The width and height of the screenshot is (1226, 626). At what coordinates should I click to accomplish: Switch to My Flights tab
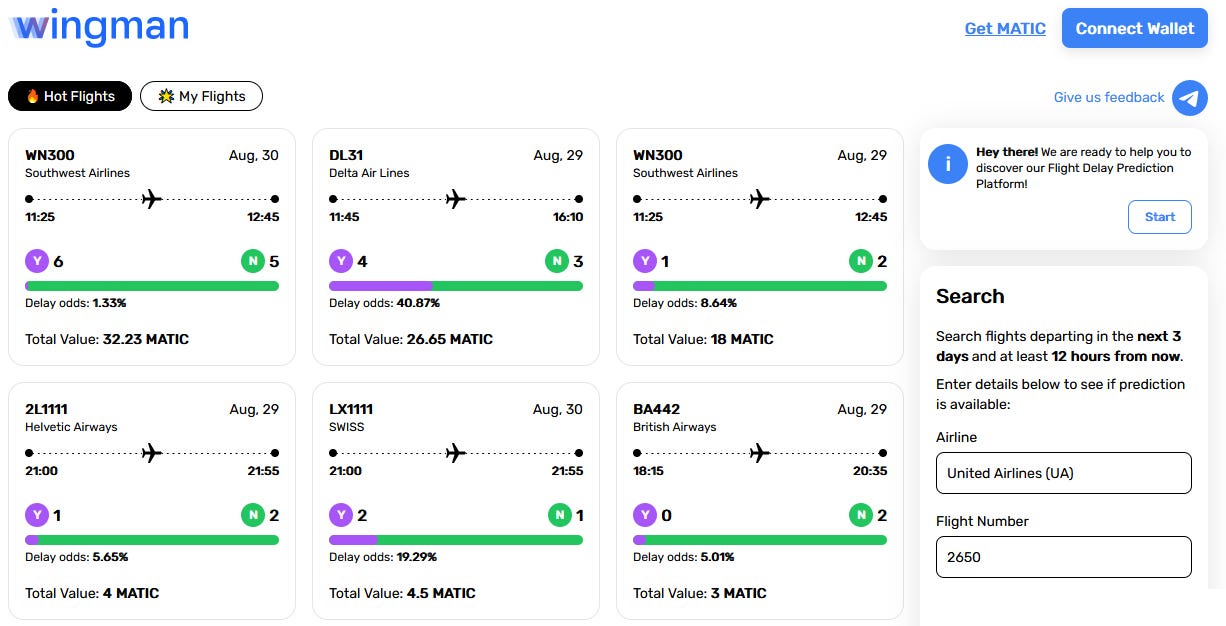click(201, 96)
